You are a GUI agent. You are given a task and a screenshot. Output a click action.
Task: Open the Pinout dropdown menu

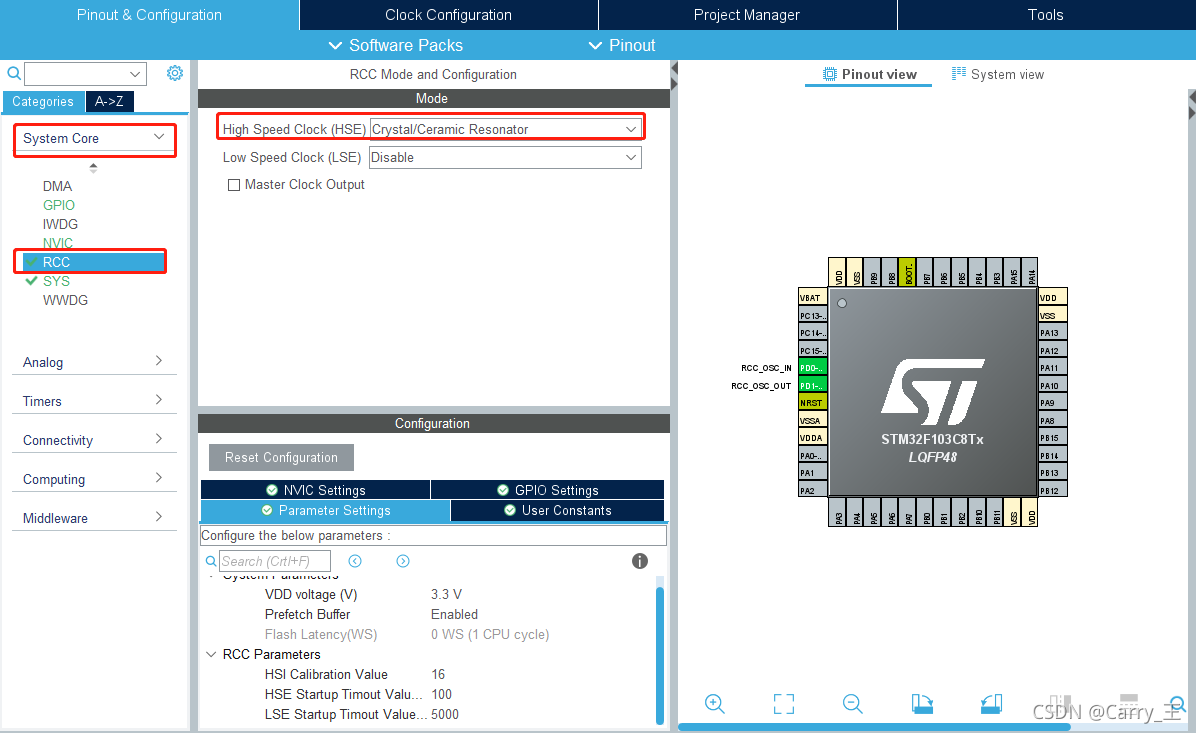click(x=622, y=45)
